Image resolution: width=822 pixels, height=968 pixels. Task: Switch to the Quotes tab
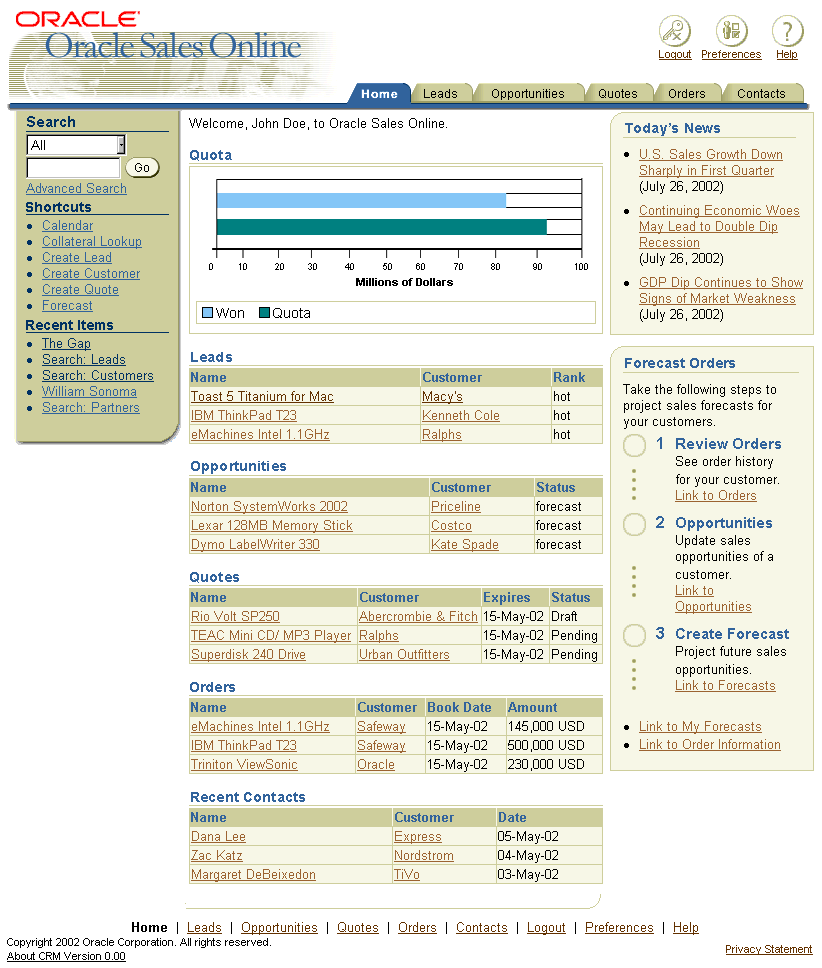tap(618, 93)
